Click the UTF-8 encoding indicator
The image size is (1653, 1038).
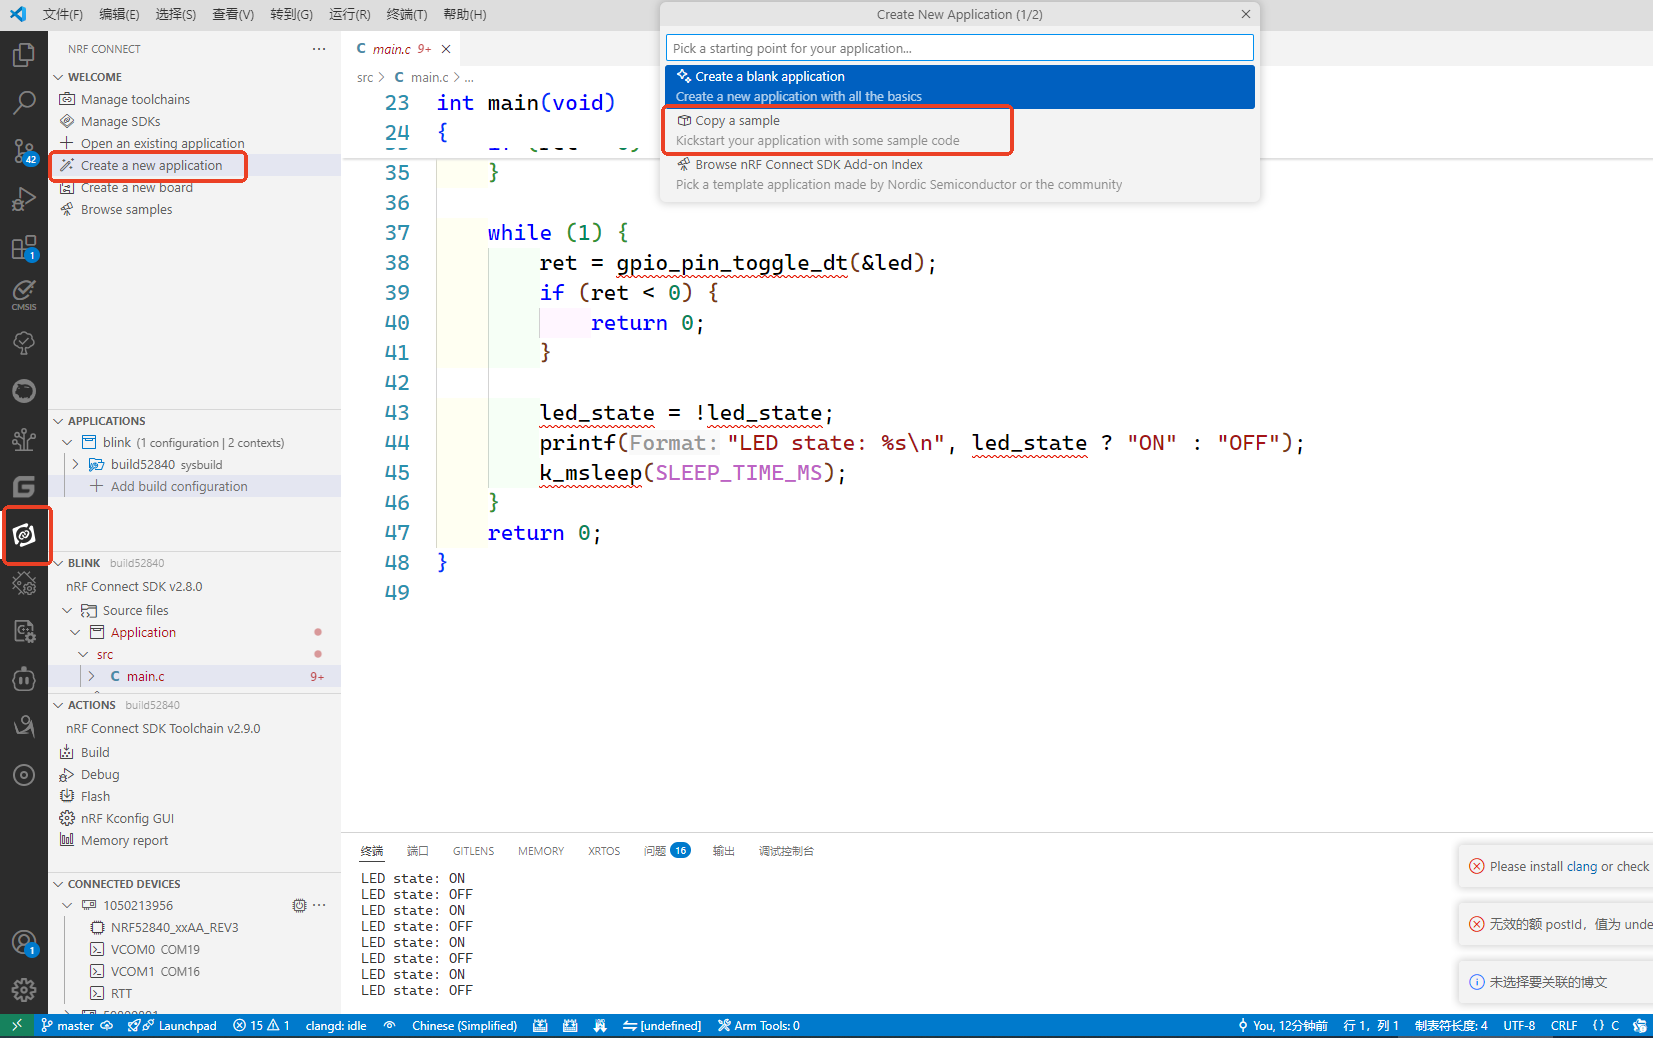pos(1519,1025)
